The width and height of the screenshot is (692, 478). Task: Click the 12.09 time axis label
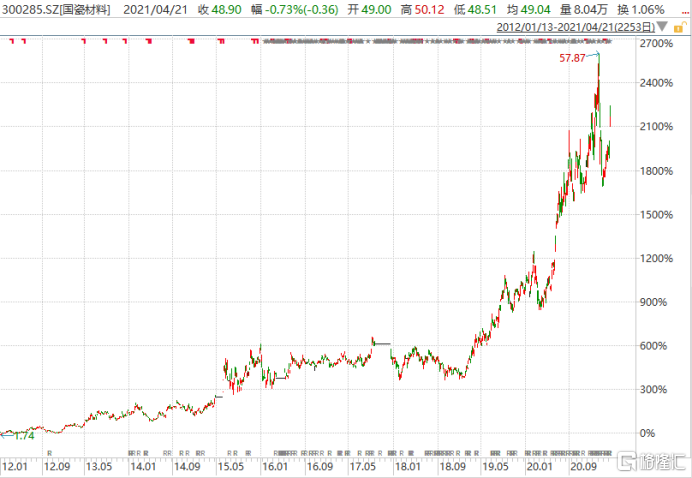point(57,467)
